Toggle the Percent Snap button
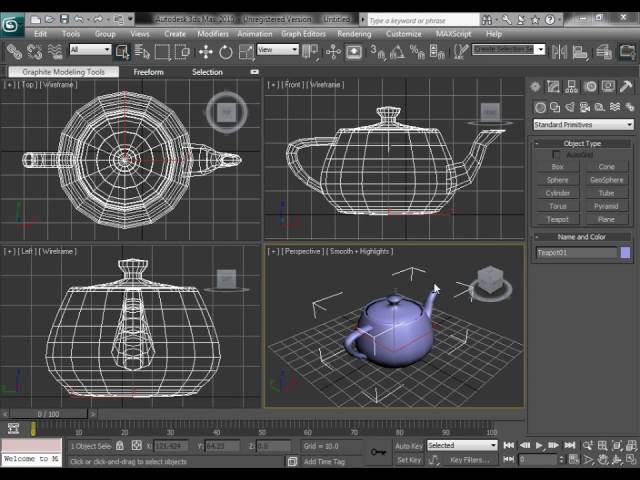The height and width of the screenshot is (480, 640). click(x=417, y=52)
